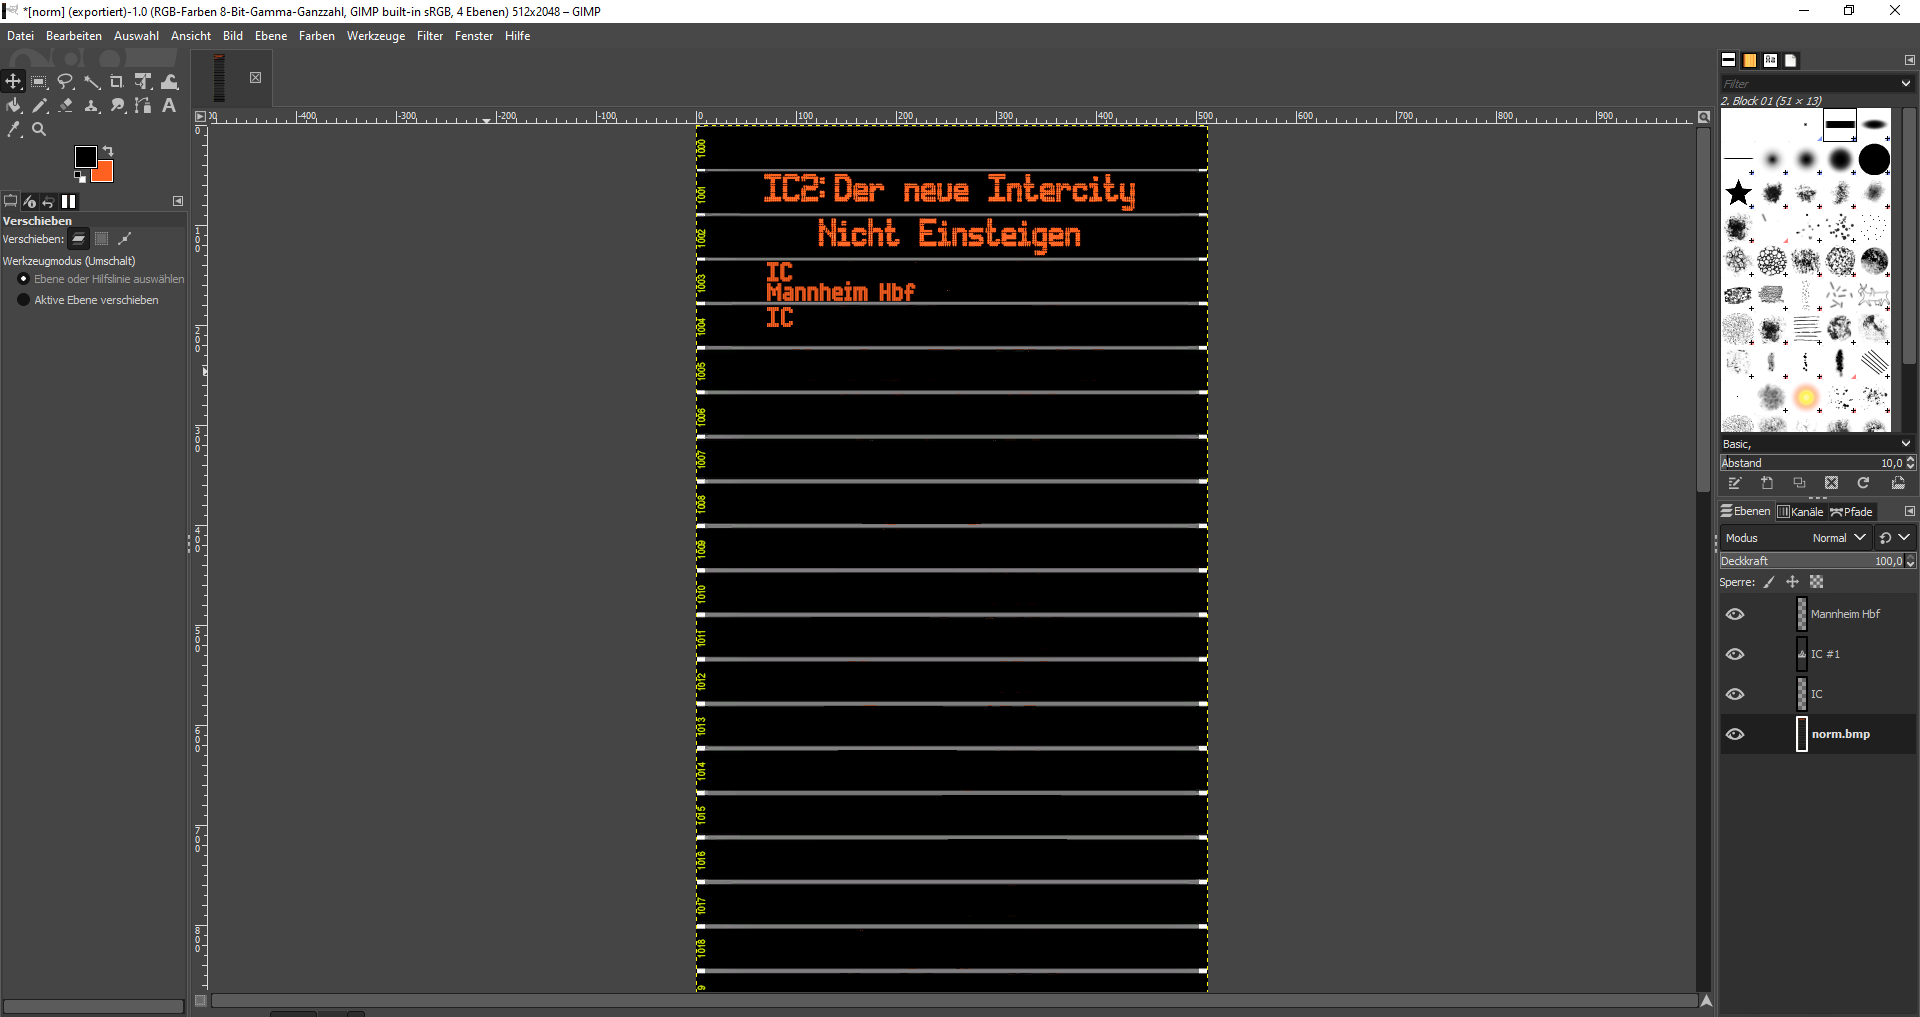Select the Unified Transform tool
Viewport: 1920px width, 1017px height.
point(143,82)
